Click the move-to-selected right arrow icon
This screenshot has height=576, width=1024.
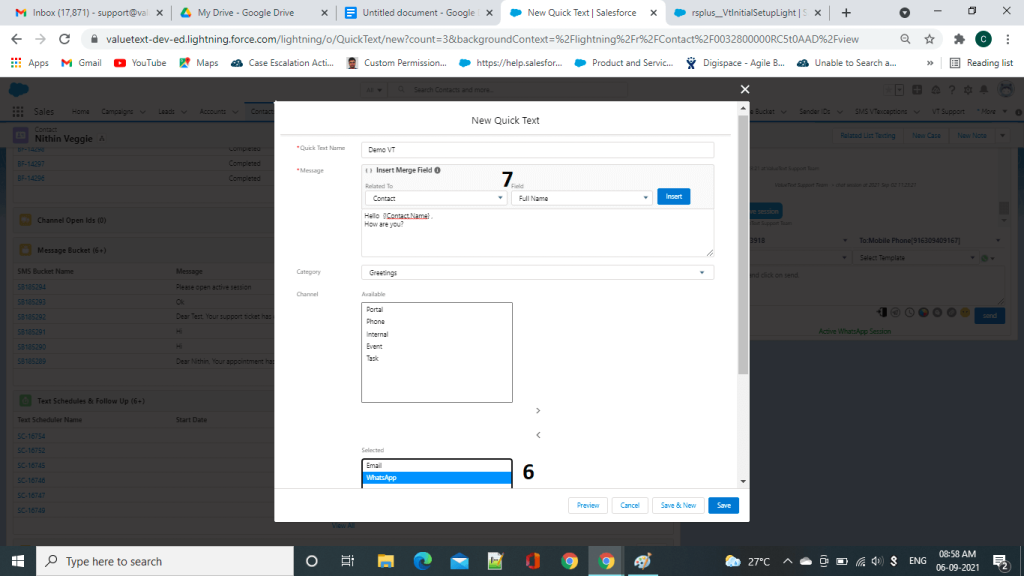coord(538,411)
